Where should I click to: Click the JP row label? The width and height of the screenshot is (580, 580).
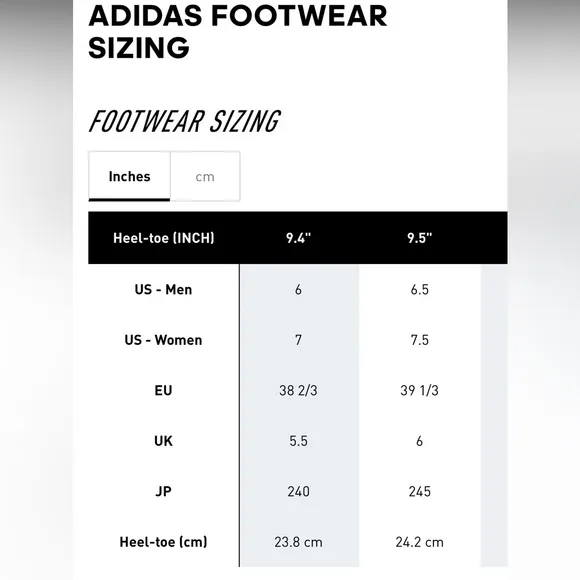163,491
